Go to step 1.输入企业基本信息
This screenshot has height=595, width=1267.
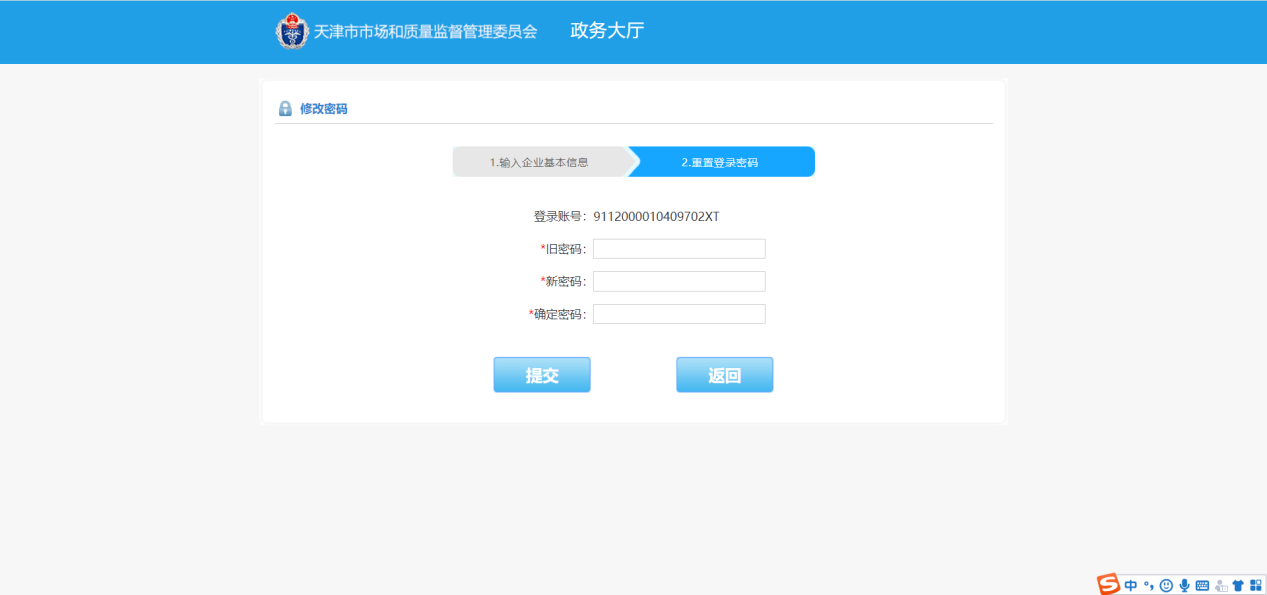pos(539,162)
